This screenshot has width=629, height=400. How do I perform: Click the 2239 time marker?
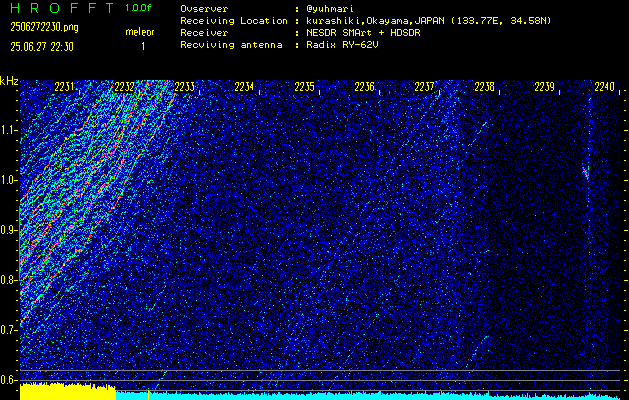545,87
